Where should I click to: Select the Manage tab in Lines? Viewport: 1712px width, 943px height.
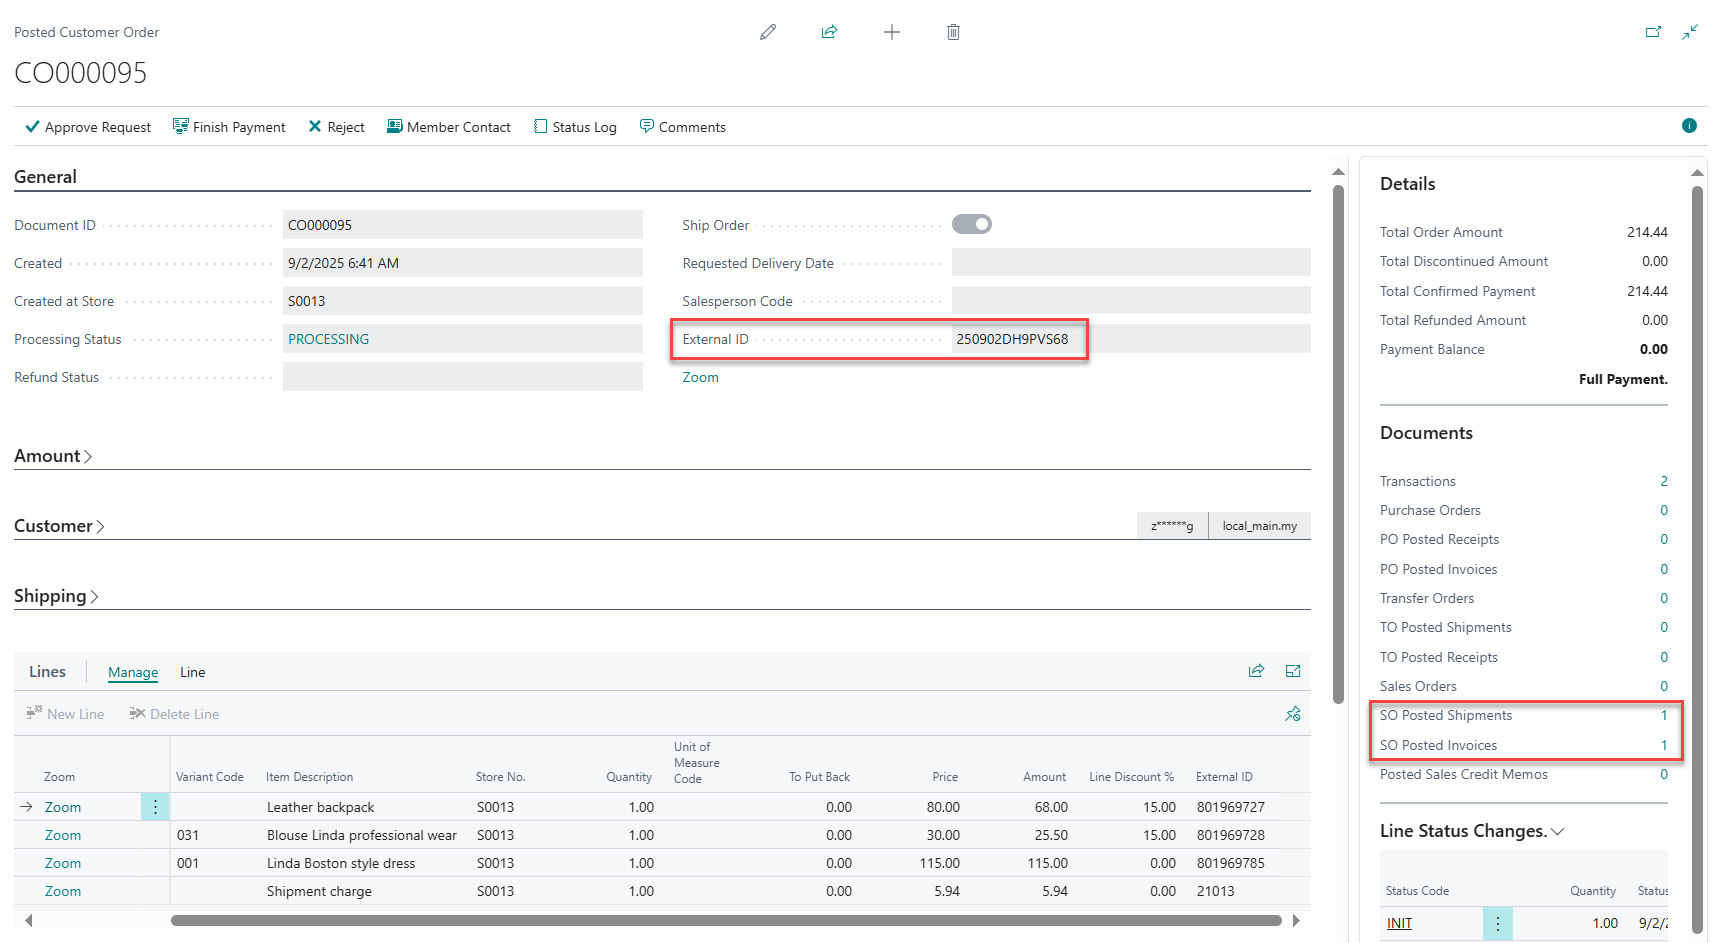click(133, 672)
